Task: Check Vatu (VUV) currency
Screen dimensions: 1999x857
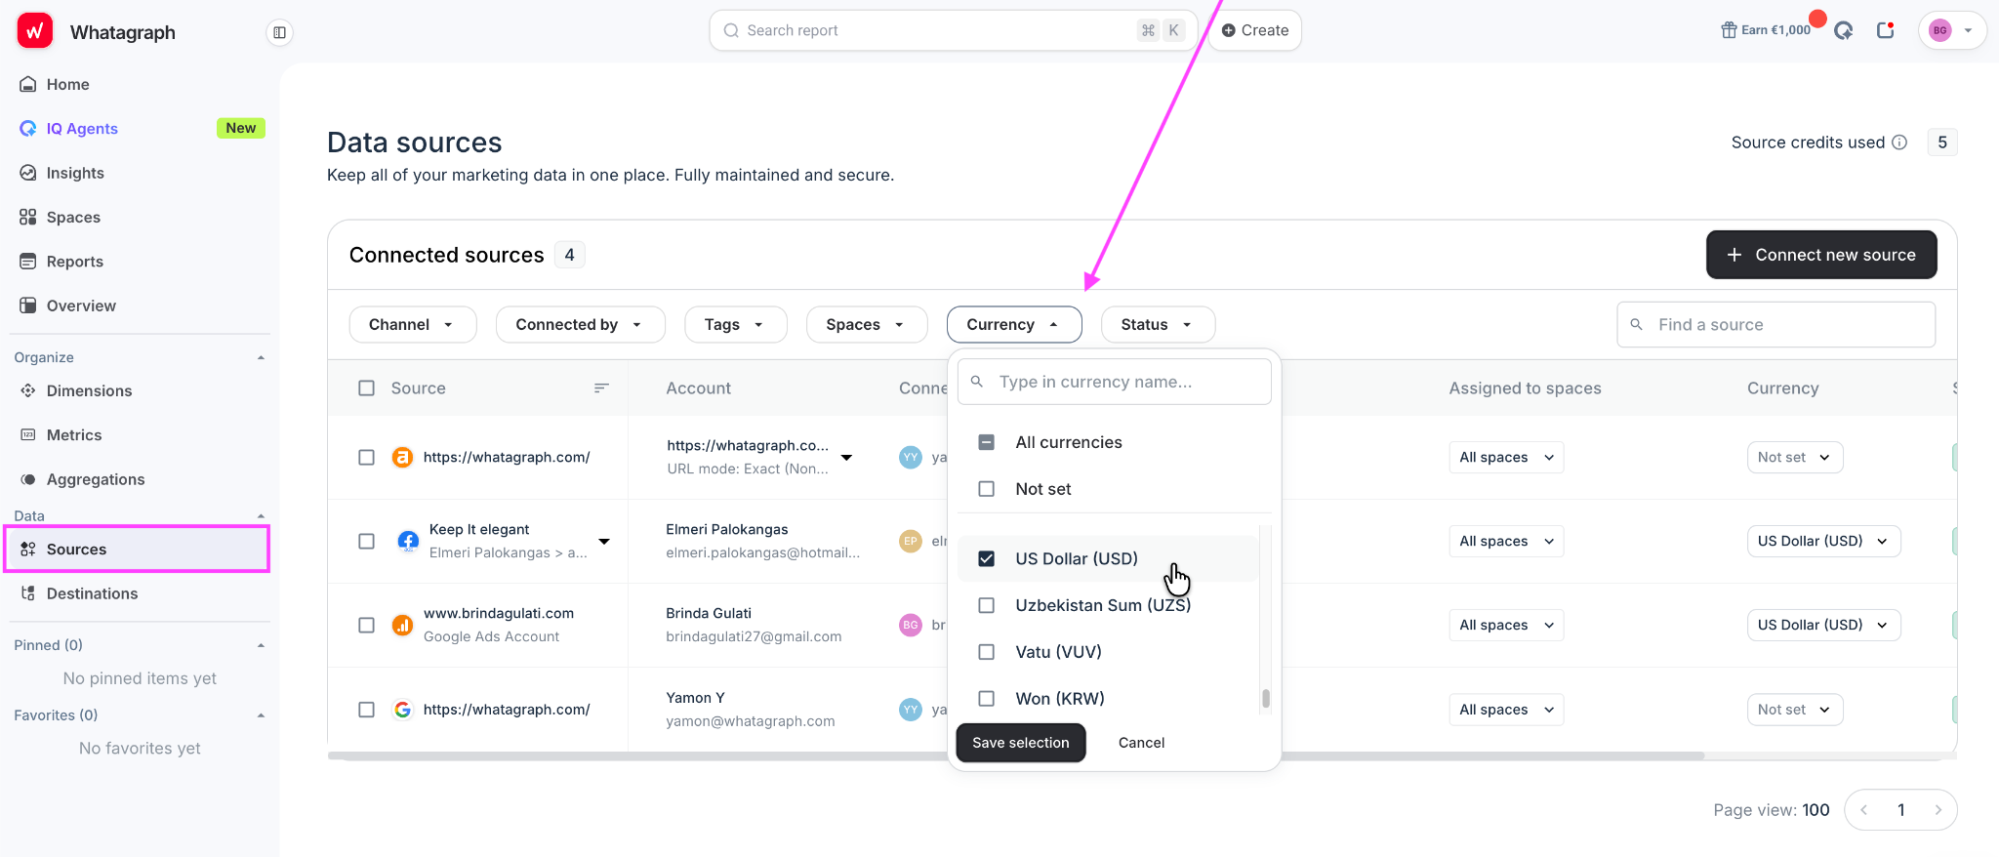Action: coord(986,652)
